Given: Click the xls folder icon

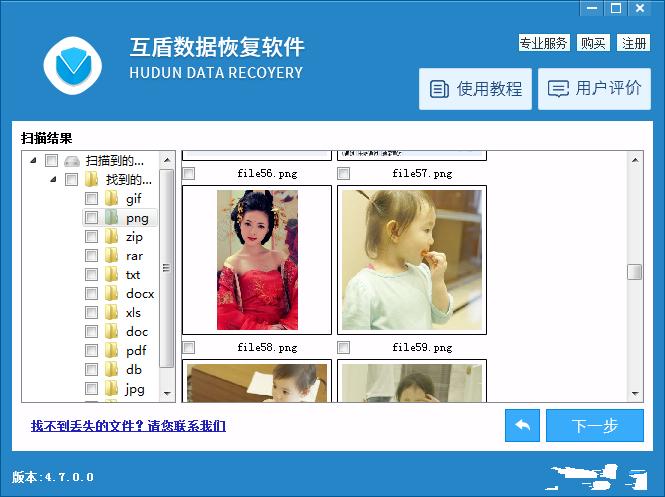Looking at the screenshot, I should (111, 312).
